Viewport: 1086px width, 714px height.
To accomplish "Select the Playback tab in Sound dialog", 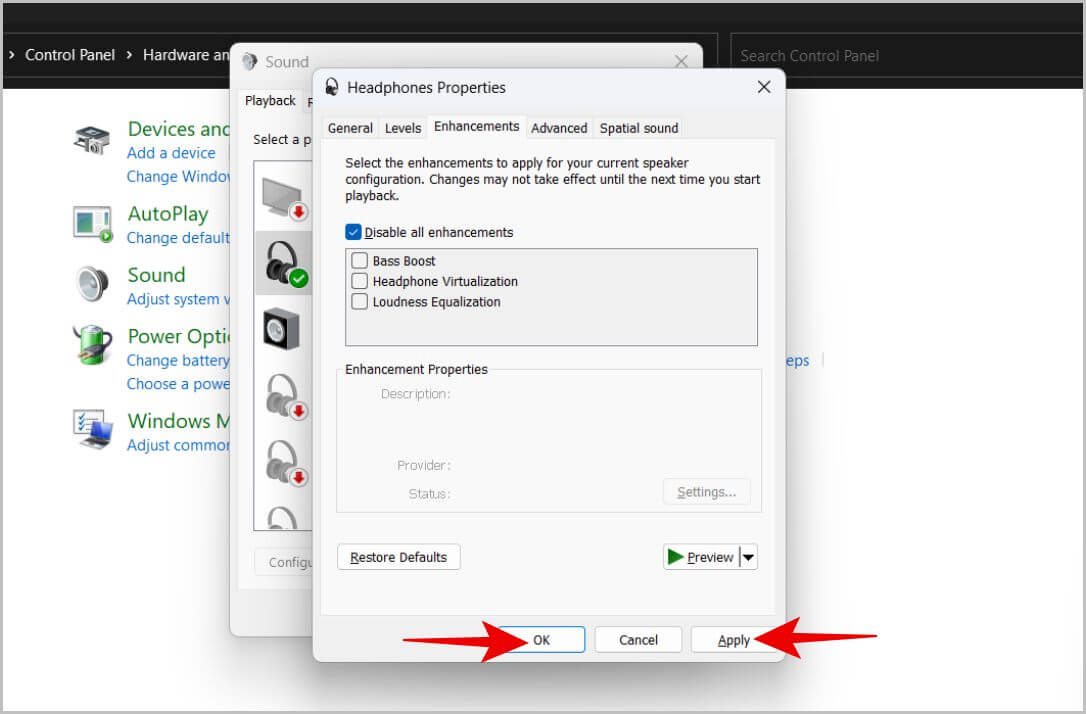I will click(270, 101).
